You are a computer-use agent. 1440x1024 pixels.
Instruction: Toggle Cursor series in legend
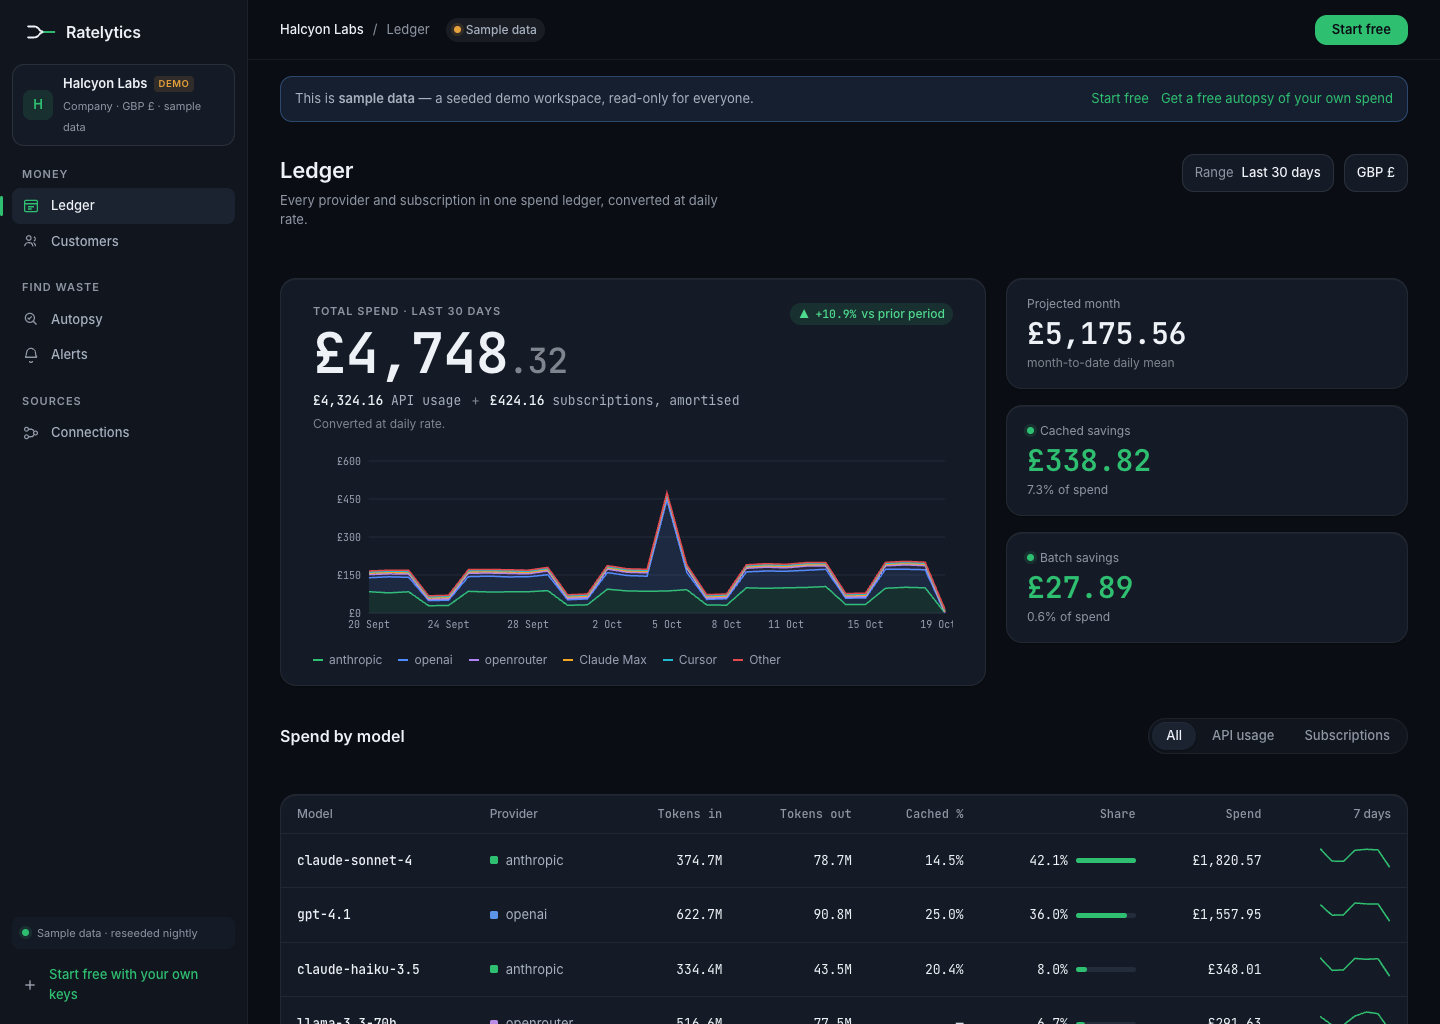pos(690,660)
